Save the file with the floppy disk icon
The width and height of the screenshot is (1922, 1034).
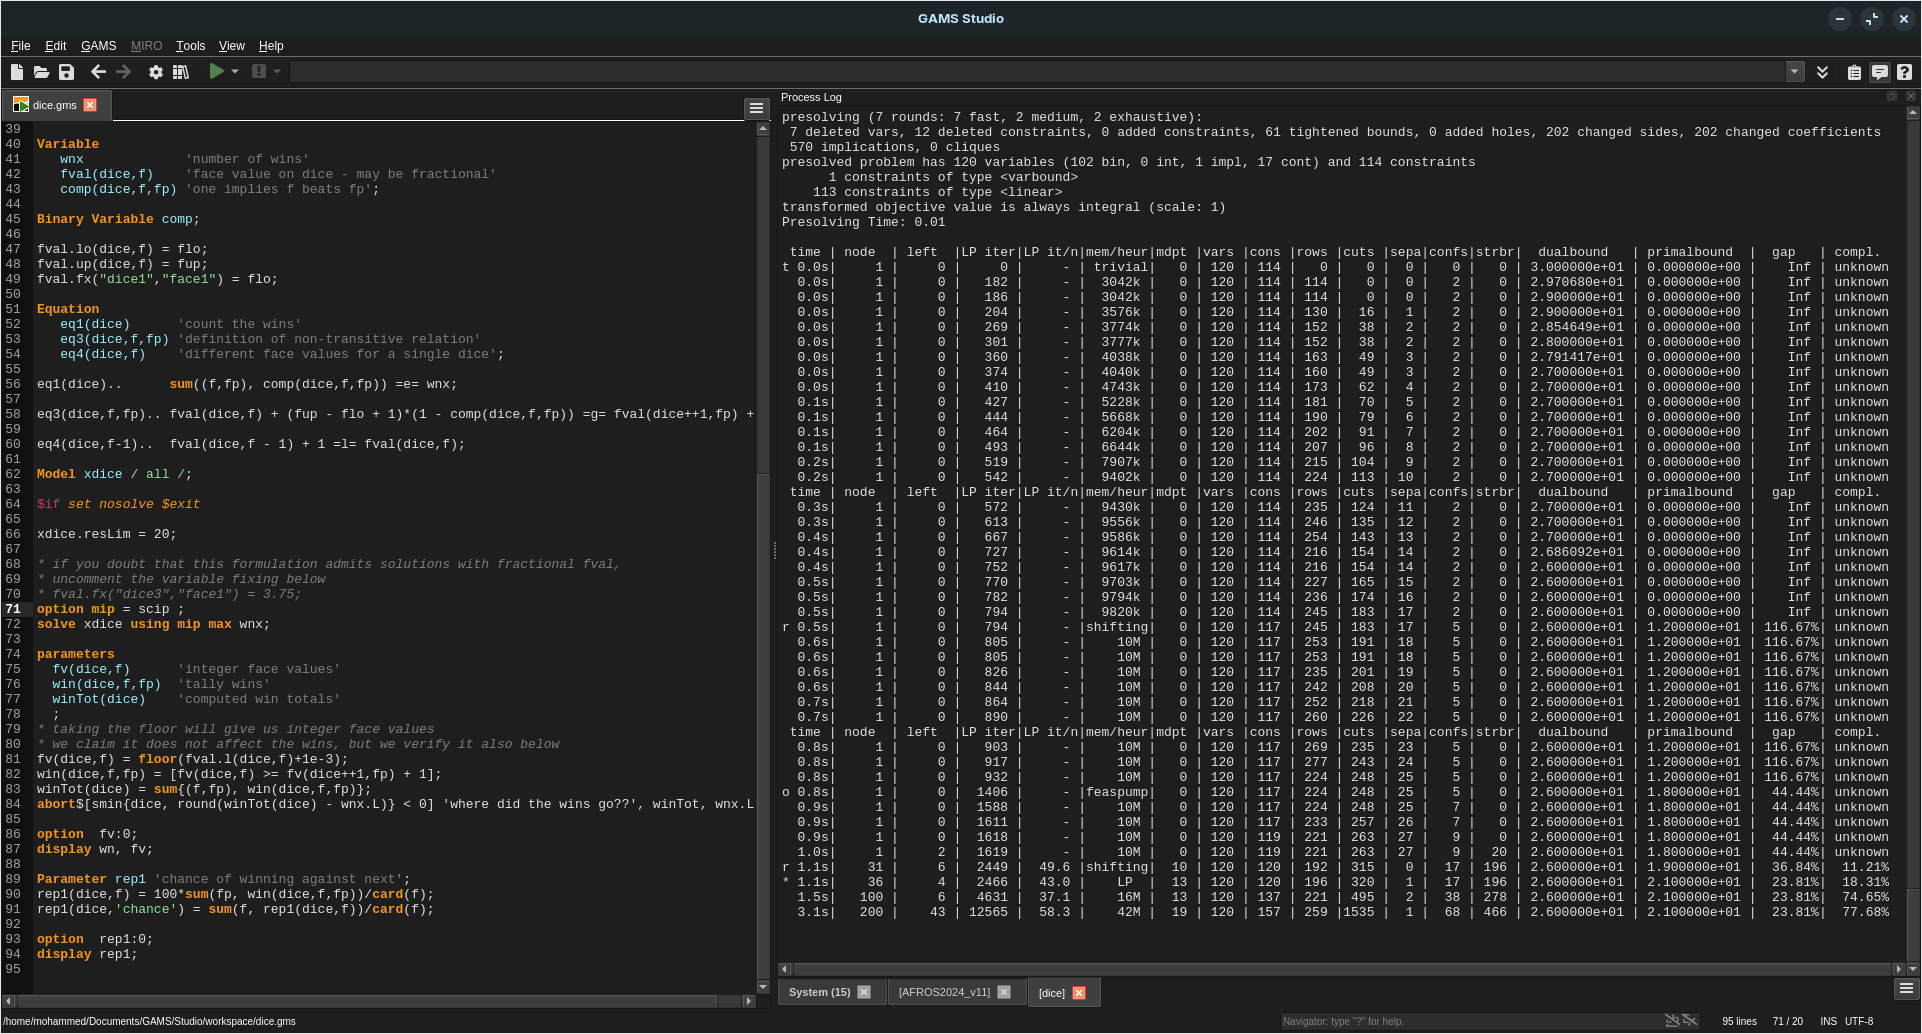click(66, 72)
